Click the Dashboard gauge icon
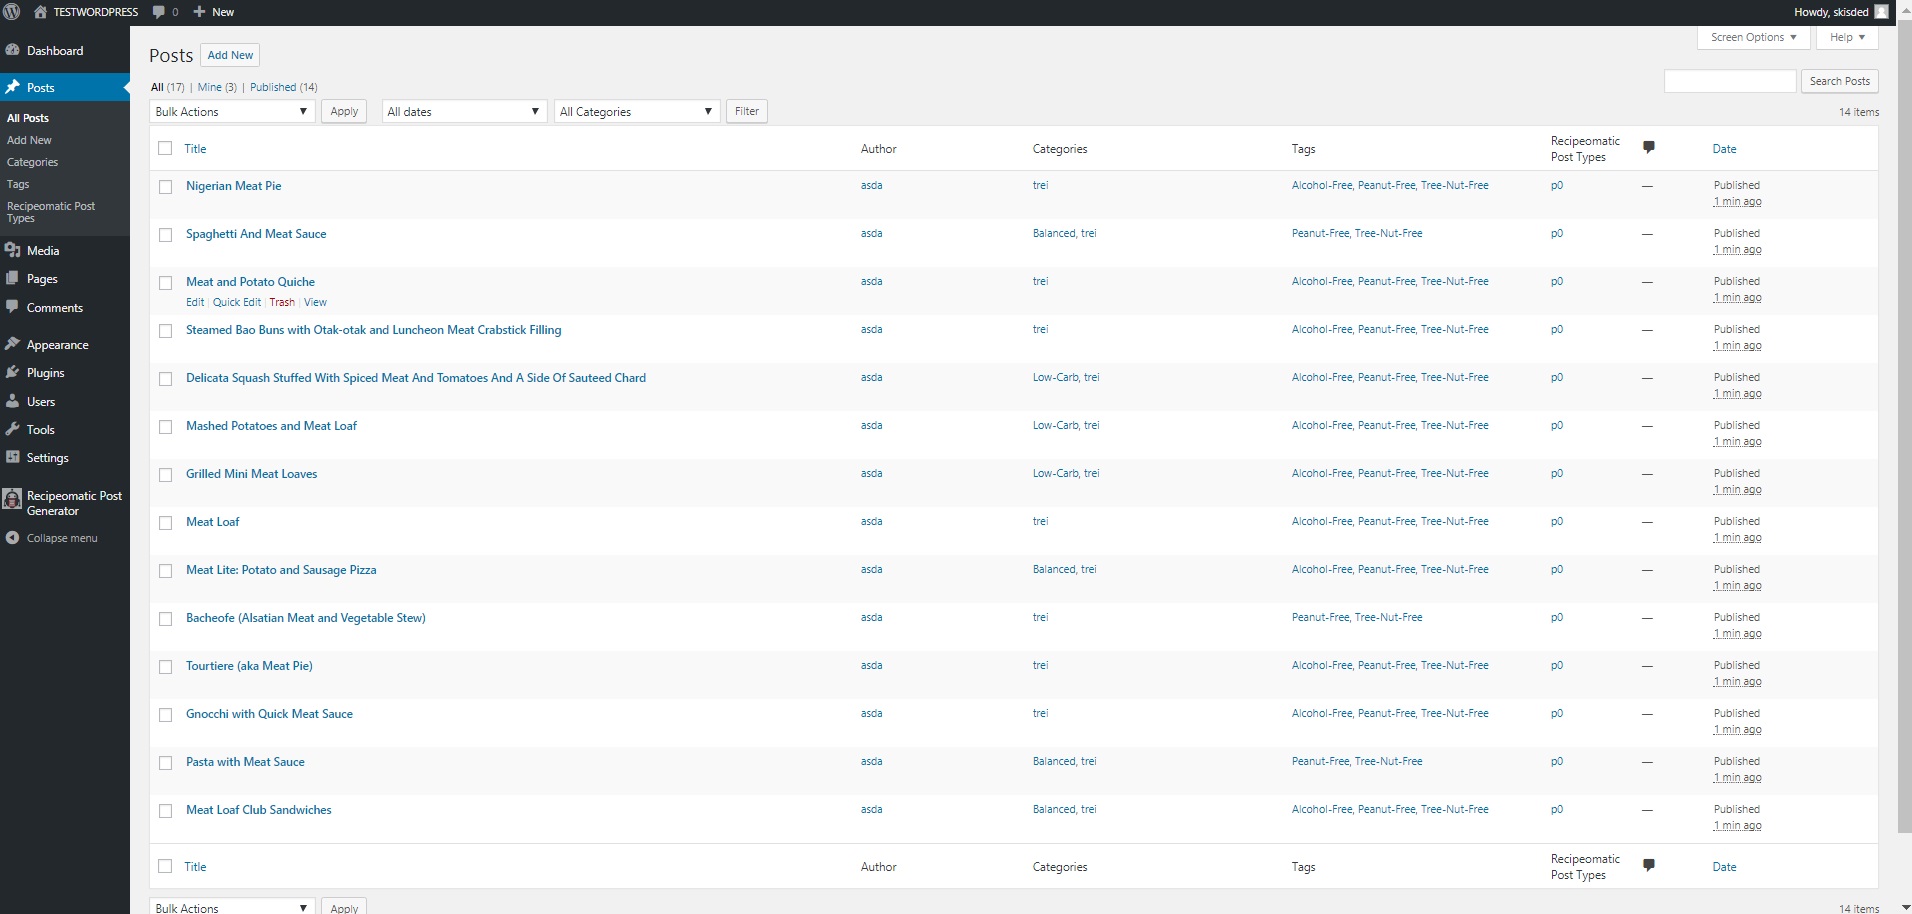The height and width of the screenshot is (914, 1912). click(x=12, y=50)
